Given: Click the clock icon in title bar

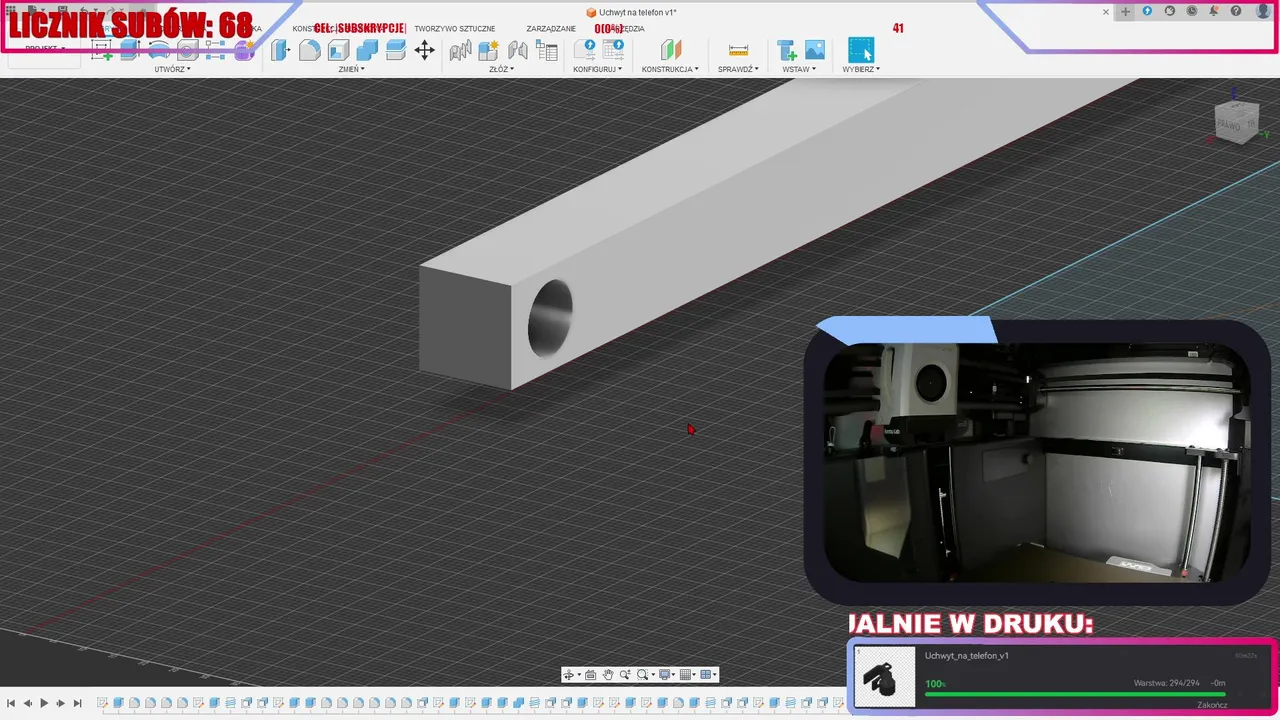Looking at the screenshot, I should [x=1192, y=11].
